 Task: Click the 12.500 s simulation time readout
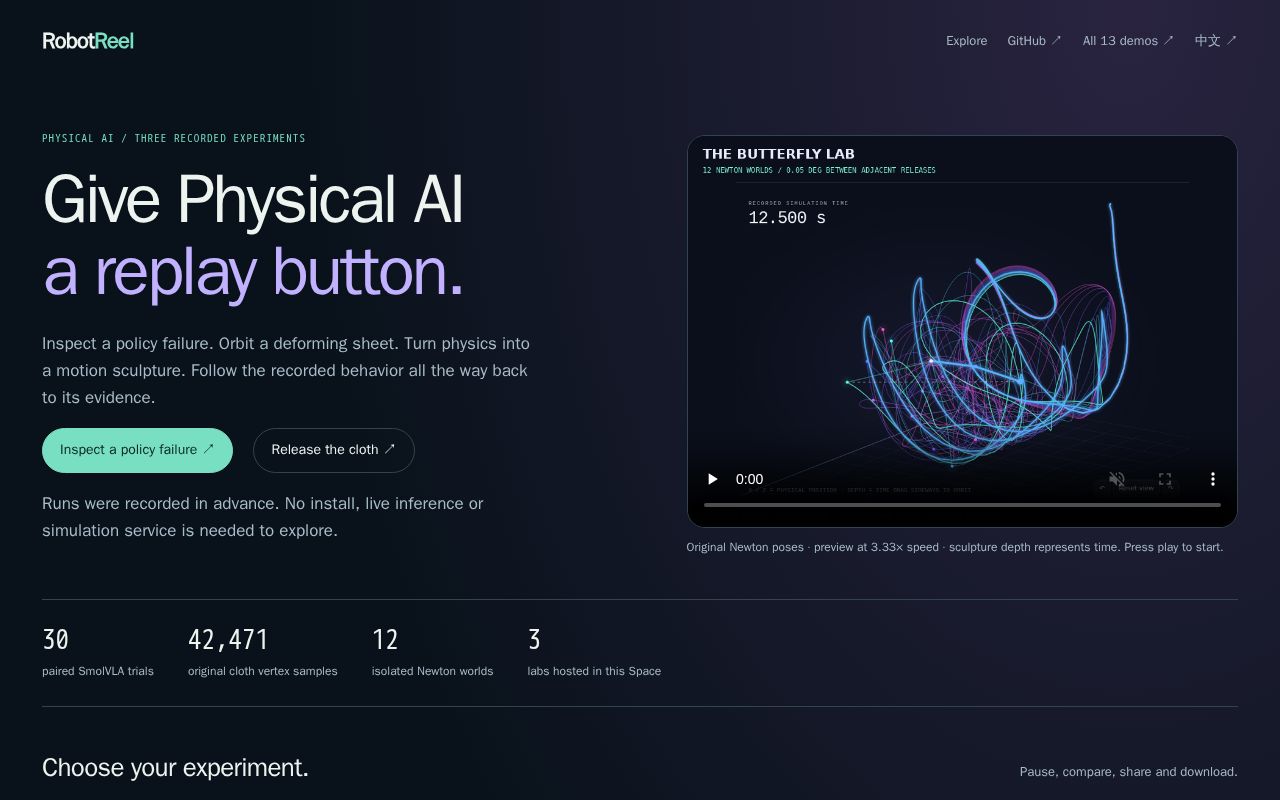coord(787,218)
